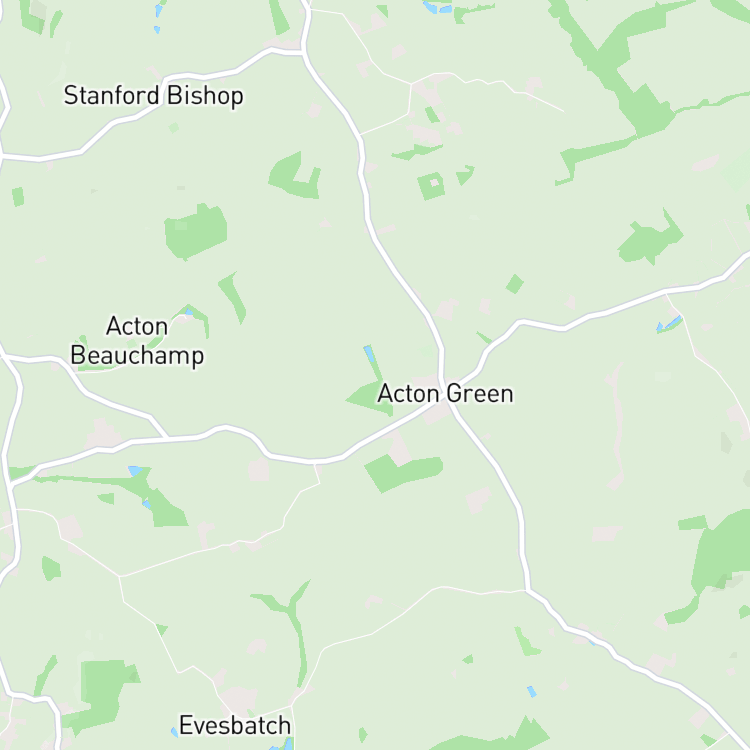Click the Acton Green place name

(x=445, y=394)
